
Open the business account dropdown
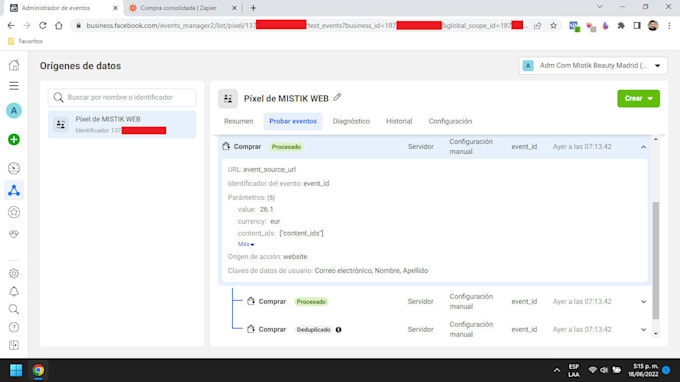pyautogui.click(x=593, y=65)
